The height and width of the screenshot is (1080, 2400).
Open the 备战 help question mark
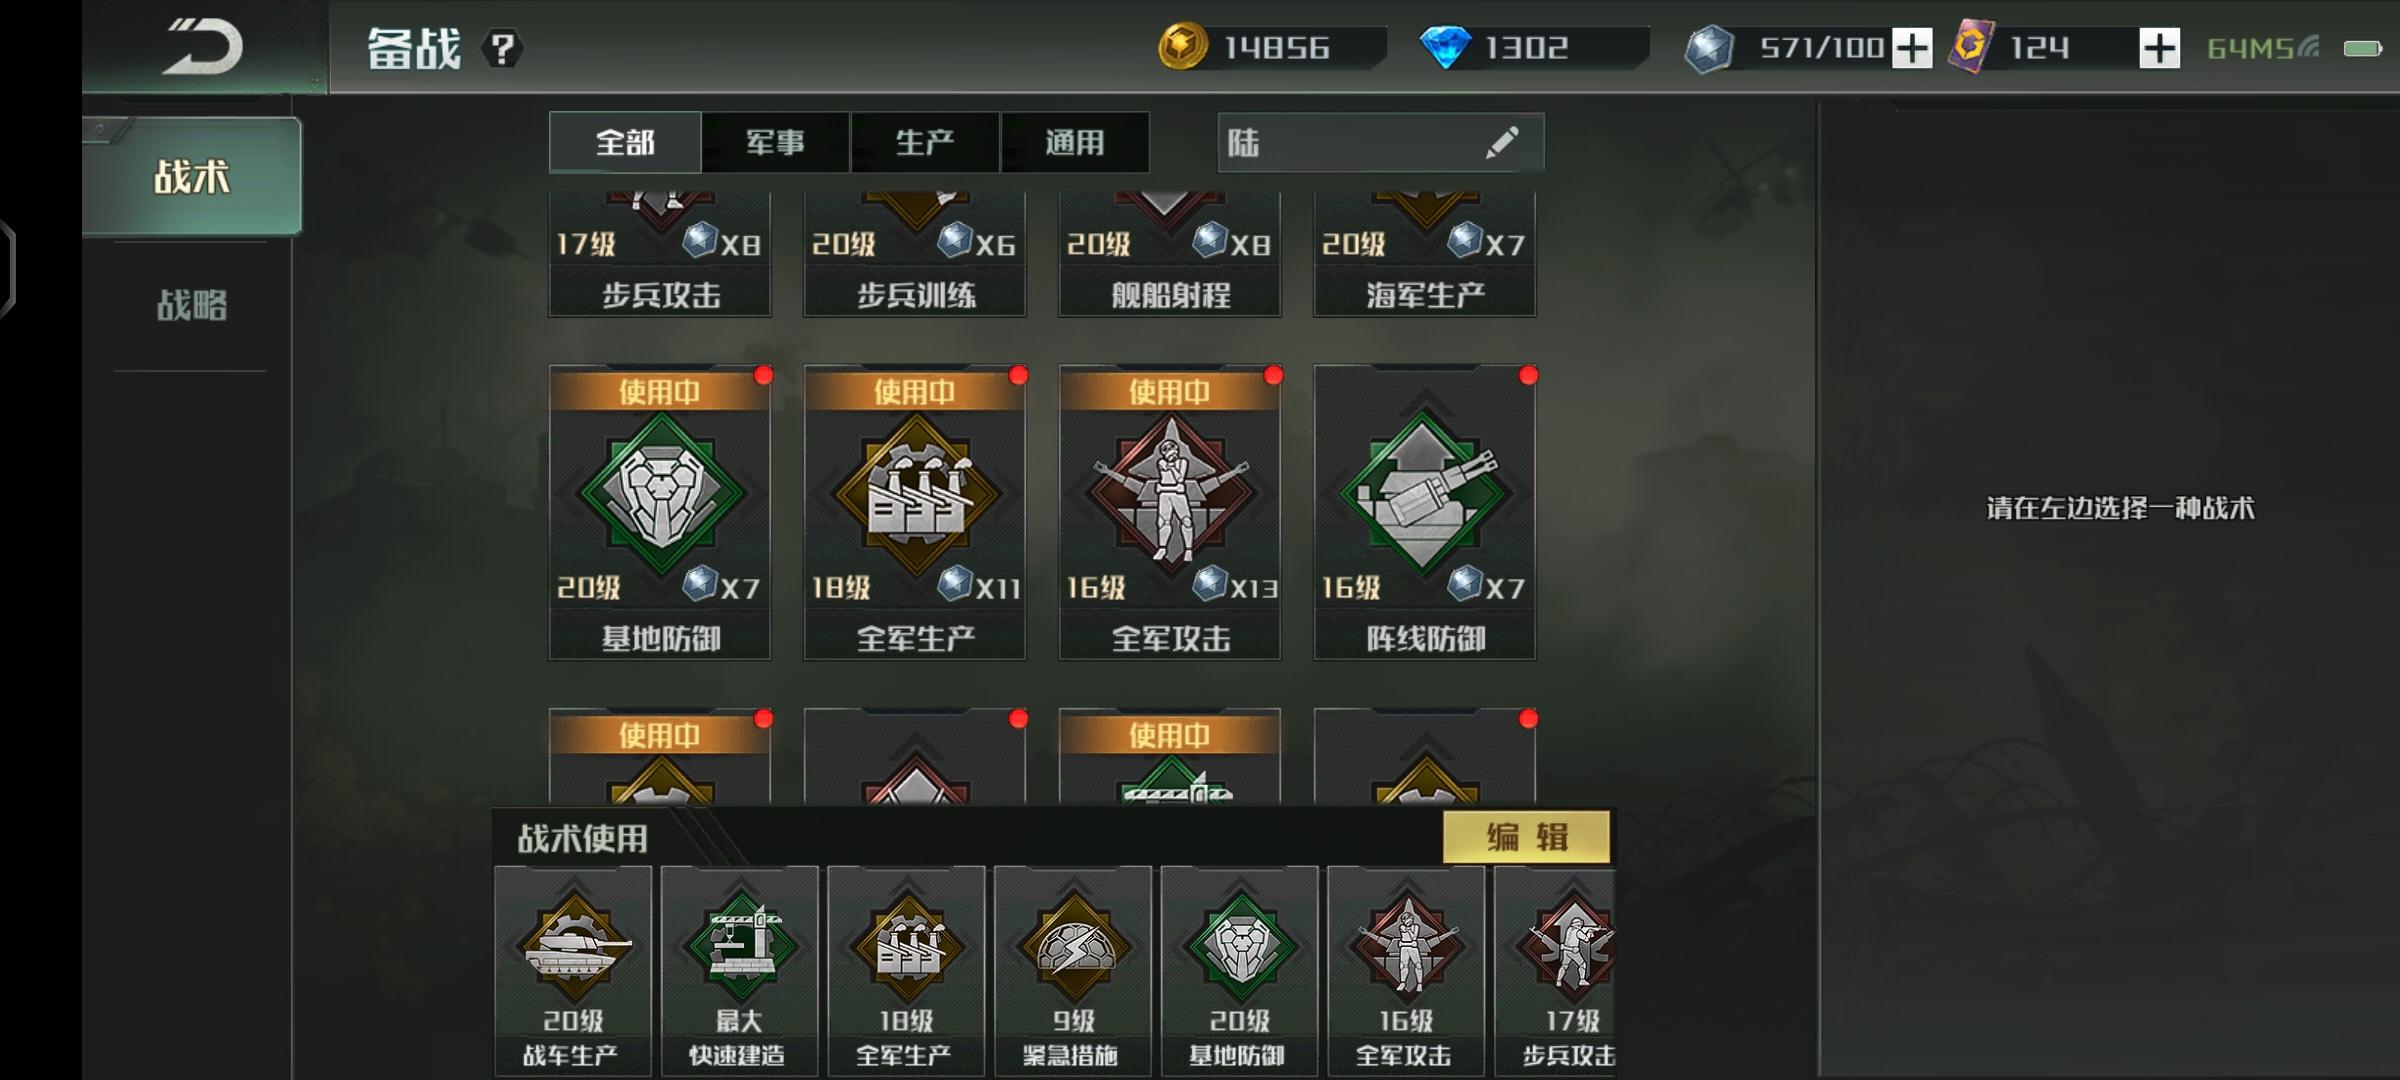[502, 48]
